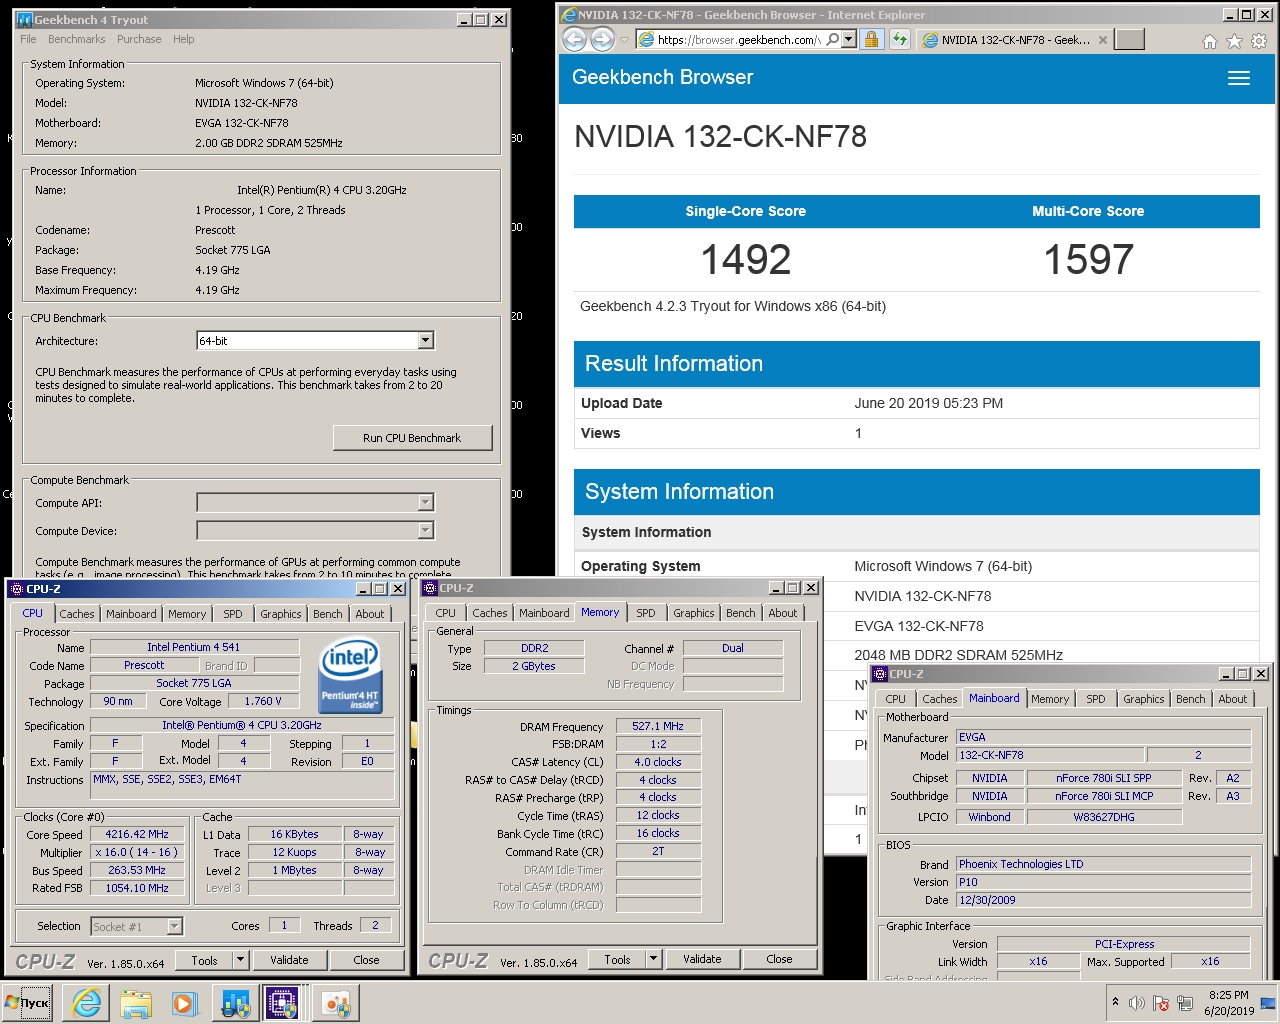Expand Tools arrow in CPU-Z memory window

653,959
